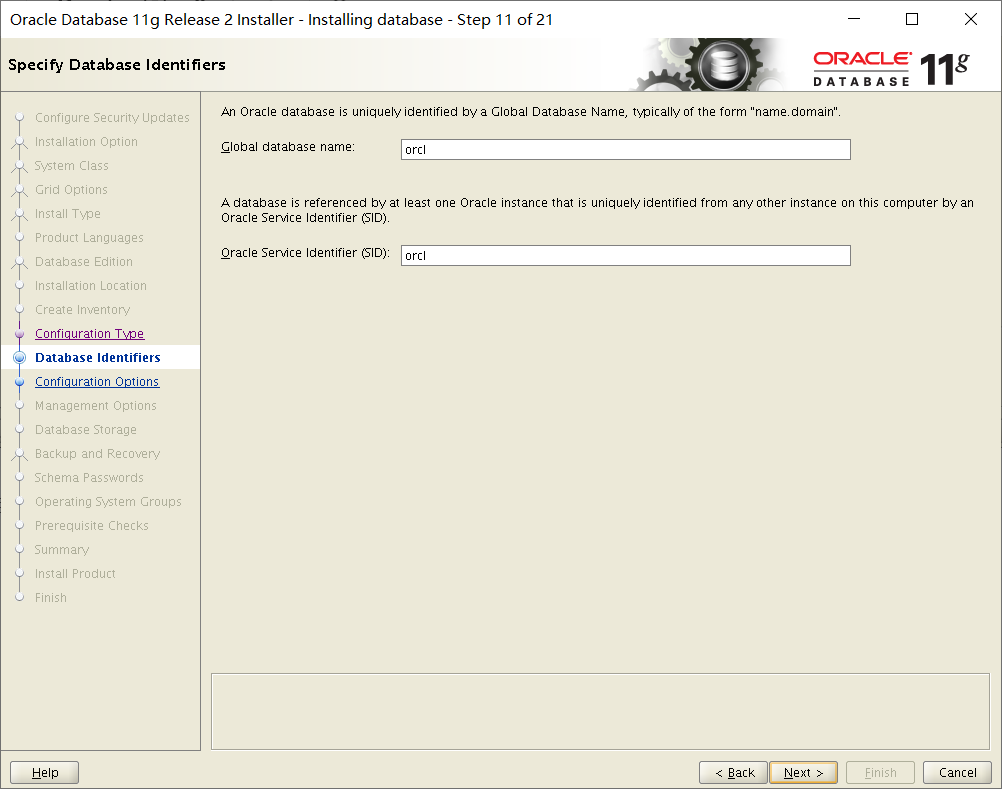The width and height of the screenshot is (1002, 789).
Task: Go back with the Back button
Action: click(x=734, y=772)
